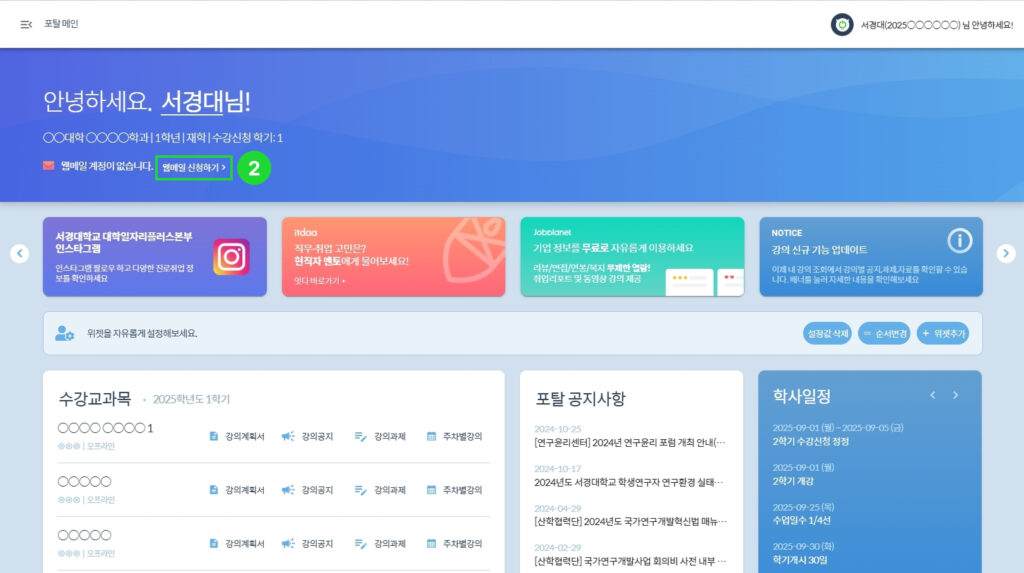1024x573 pixels.
Task: Click 위젯추가 button
Action: click(x=942, y=333)
